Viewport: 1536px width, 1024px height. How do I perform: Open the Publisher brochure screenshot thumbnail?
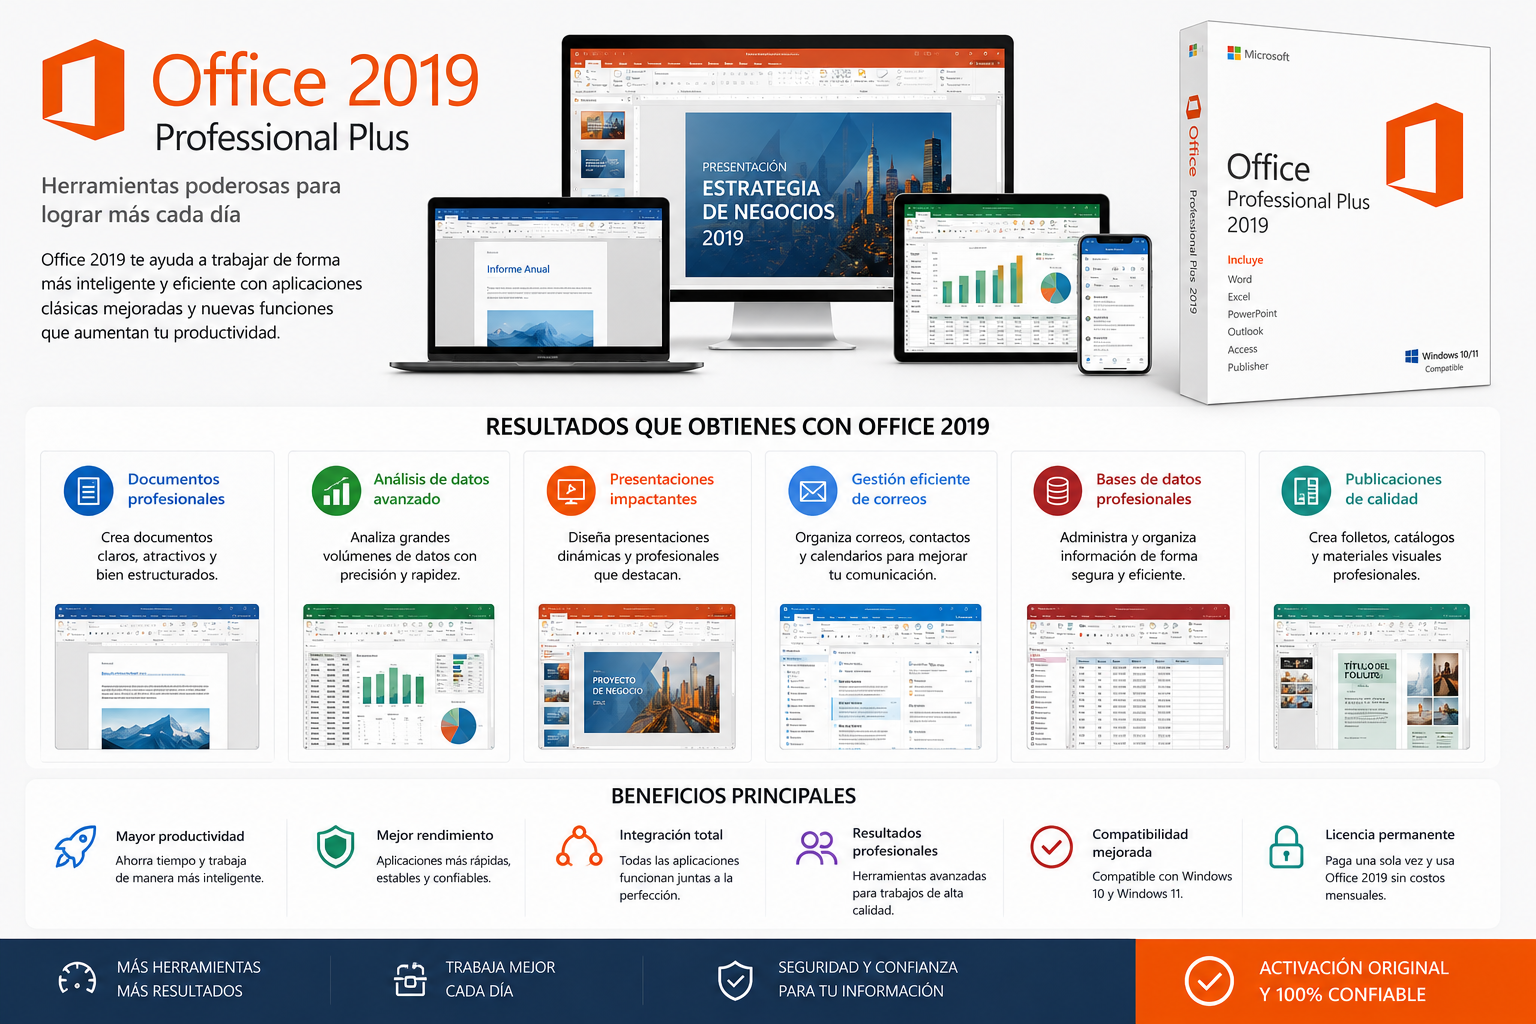click(1372, 677)
